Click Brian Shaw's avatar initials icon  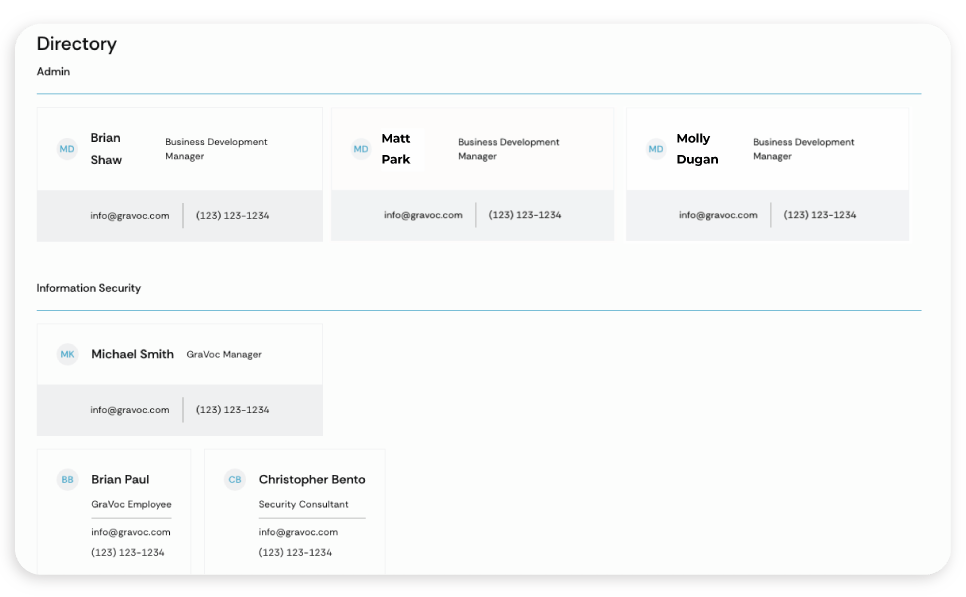point(66,148)
